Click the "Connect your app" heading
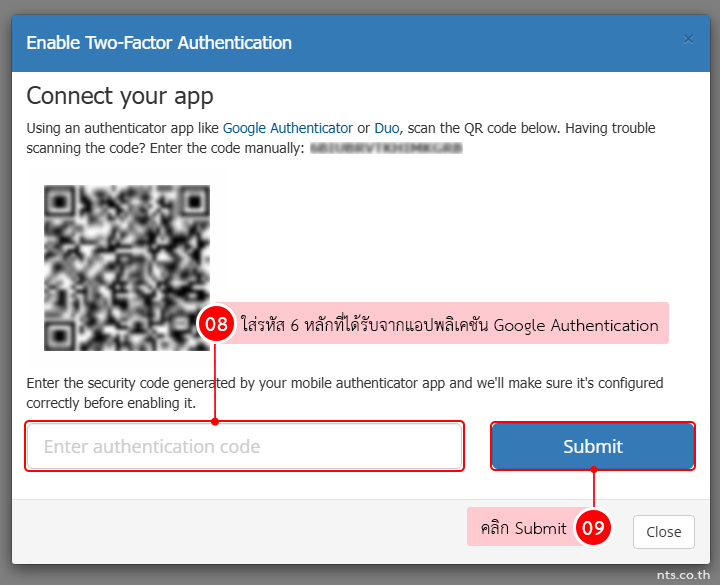The width and height of the screenshot is (720, 585). (x=120, y=96)
